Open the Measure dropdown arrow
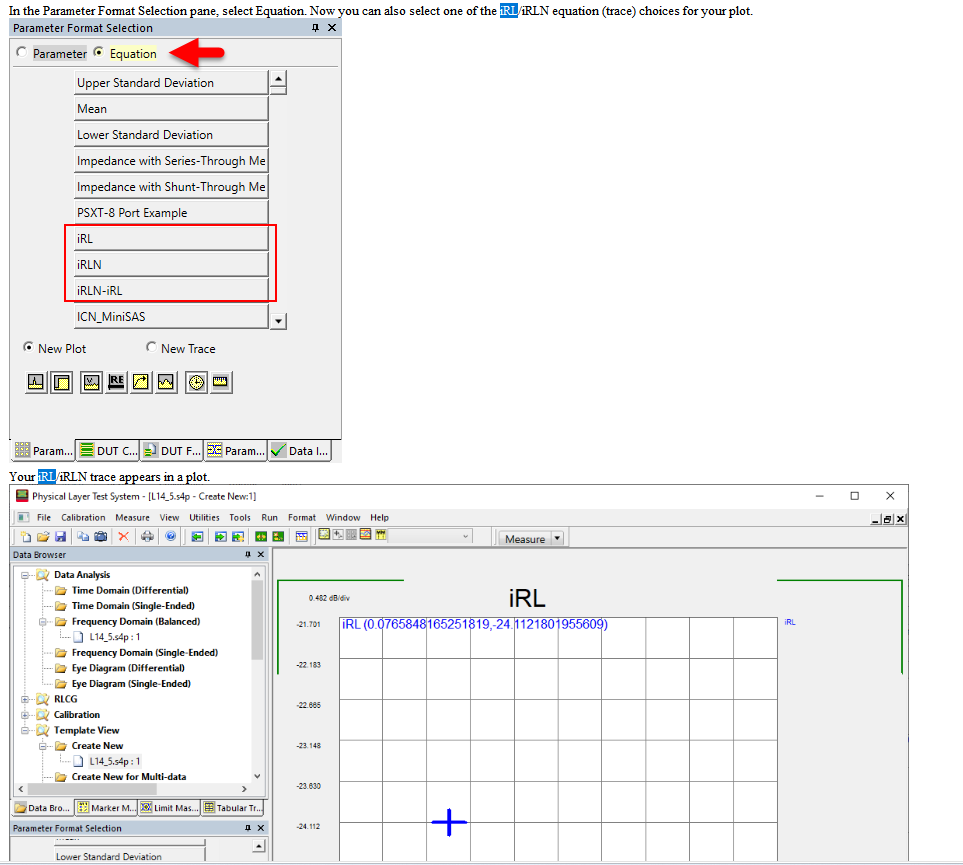This screenshot has height=865, width=963. click(557, 538)
